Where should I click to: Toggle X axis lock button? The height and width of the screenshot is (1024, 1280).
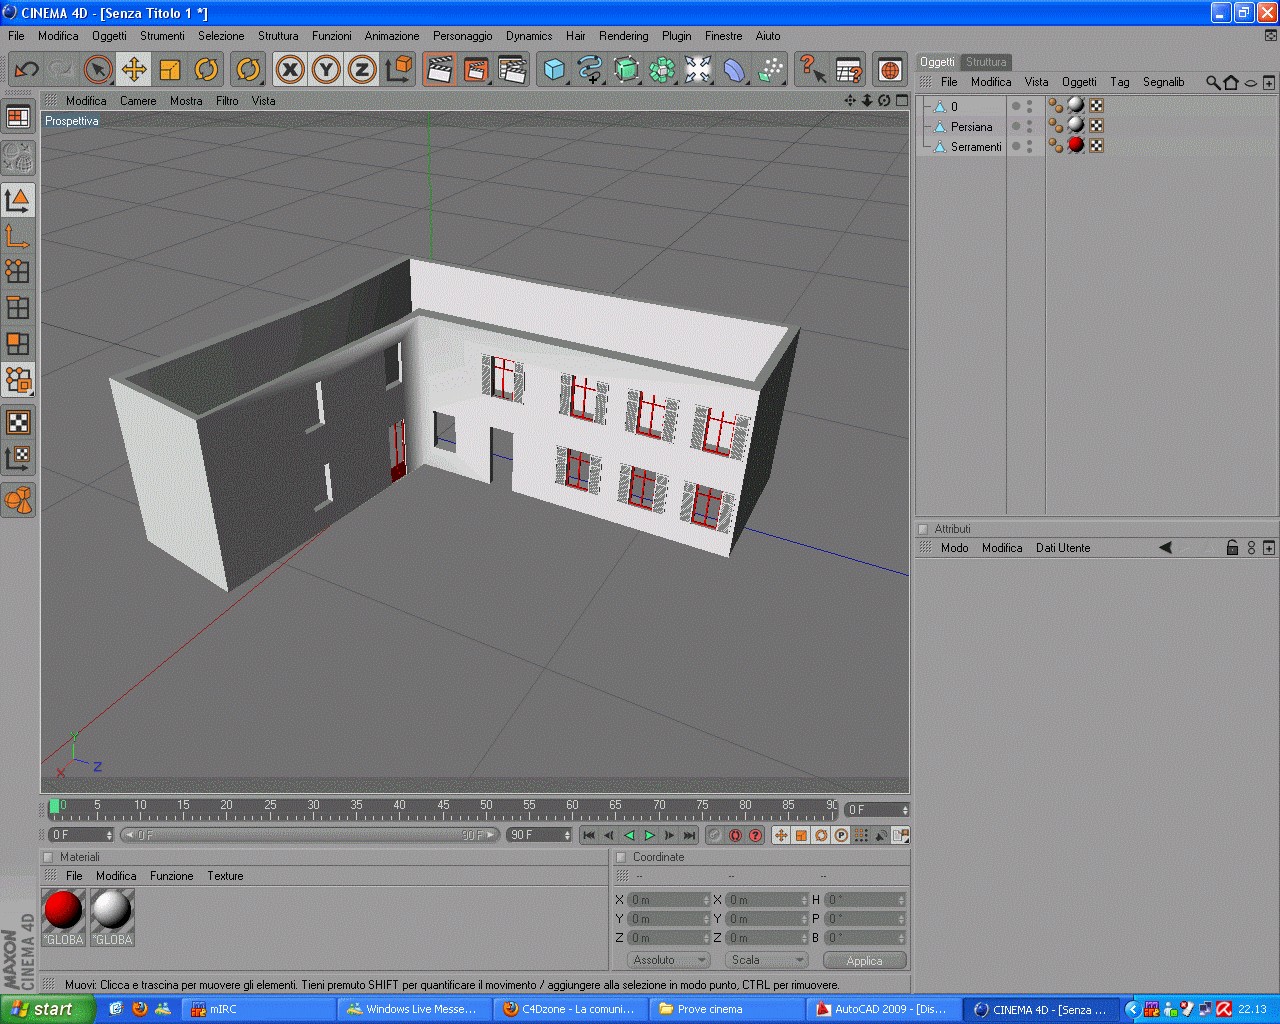pos(290,69)
